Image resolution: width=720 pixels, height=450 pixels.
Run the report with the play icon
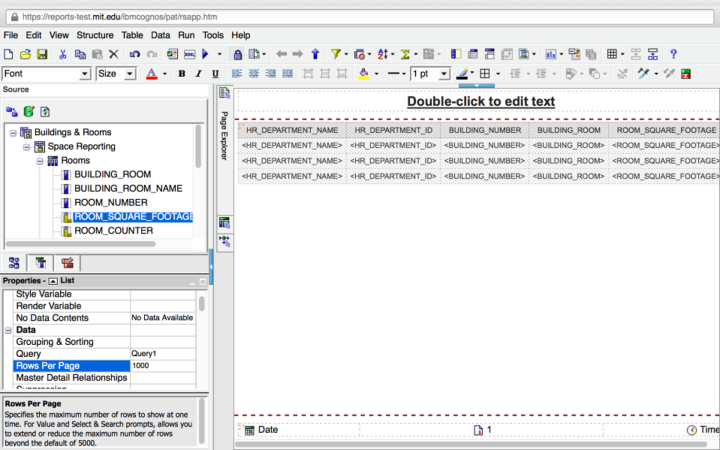click(205, 54)
